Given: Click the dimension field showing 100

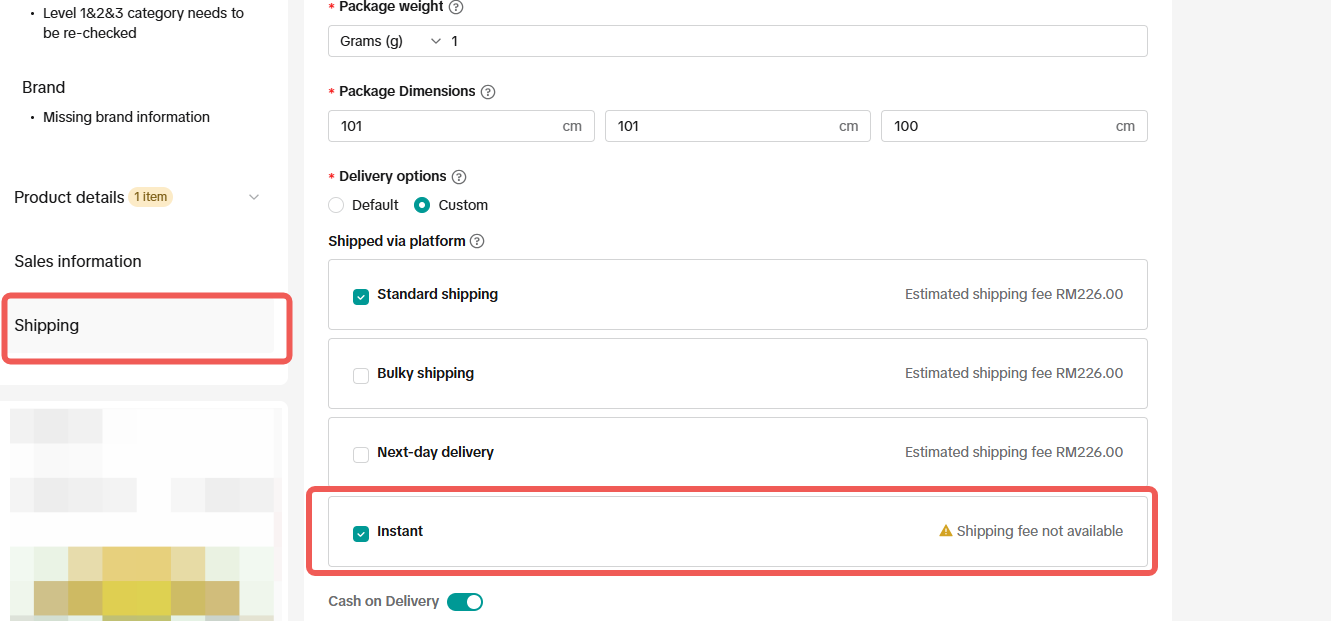Looking at the screenshot, I should (1014, 126).
